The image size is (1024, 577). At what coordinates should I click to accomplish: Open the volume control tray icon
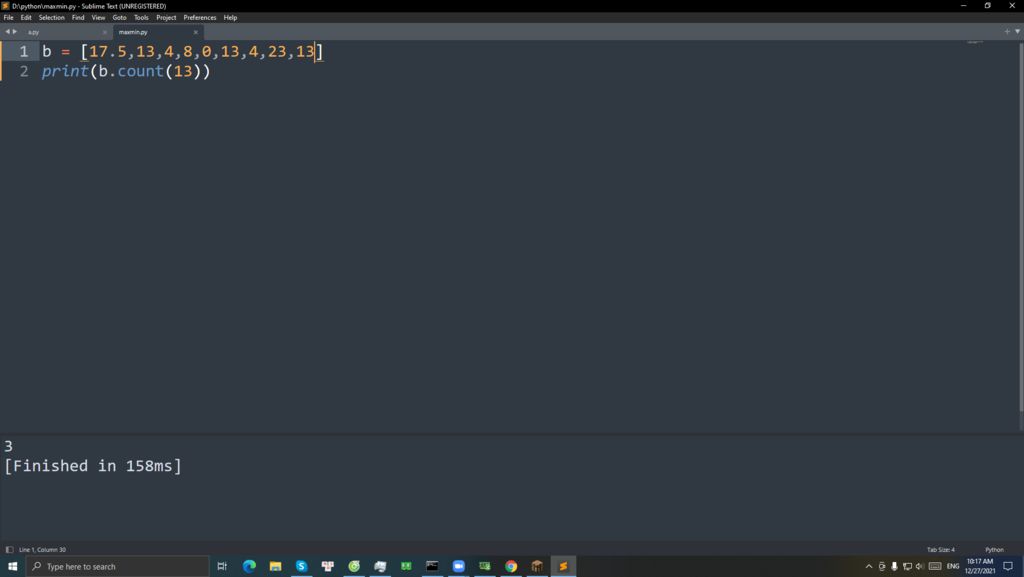920,566
